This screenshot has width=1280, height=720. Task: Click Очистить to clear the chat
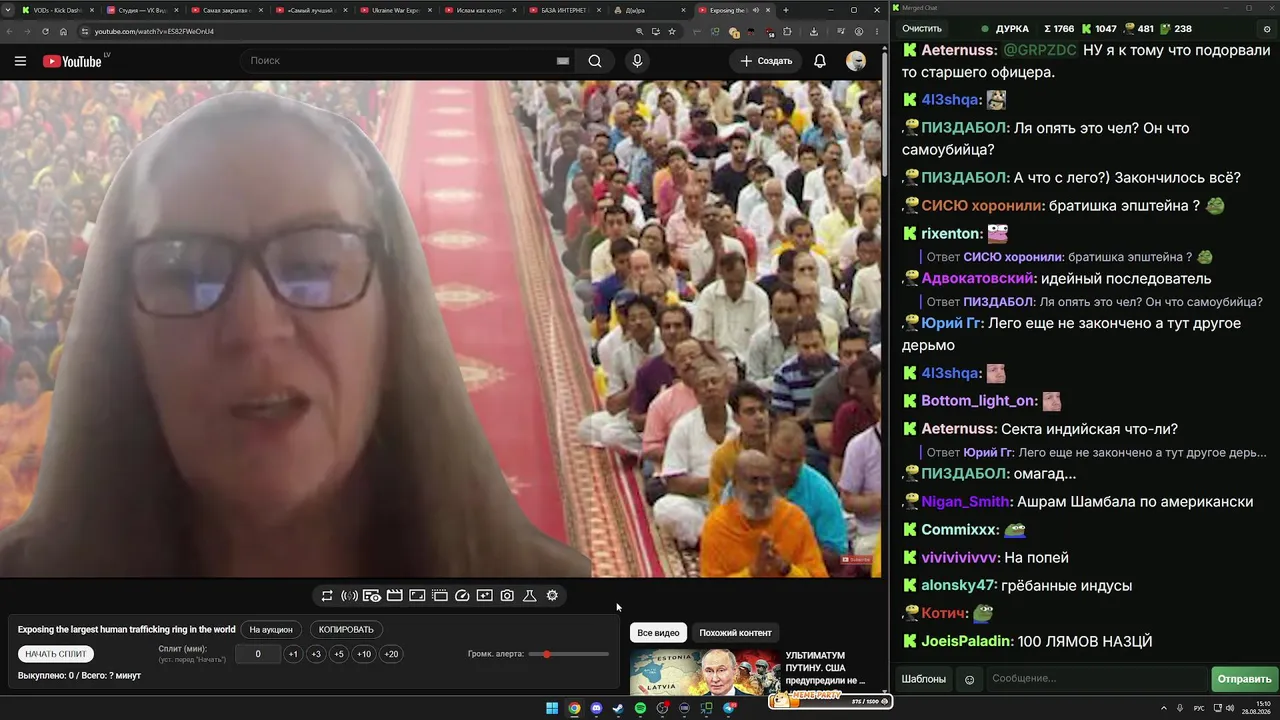point(922,29)
